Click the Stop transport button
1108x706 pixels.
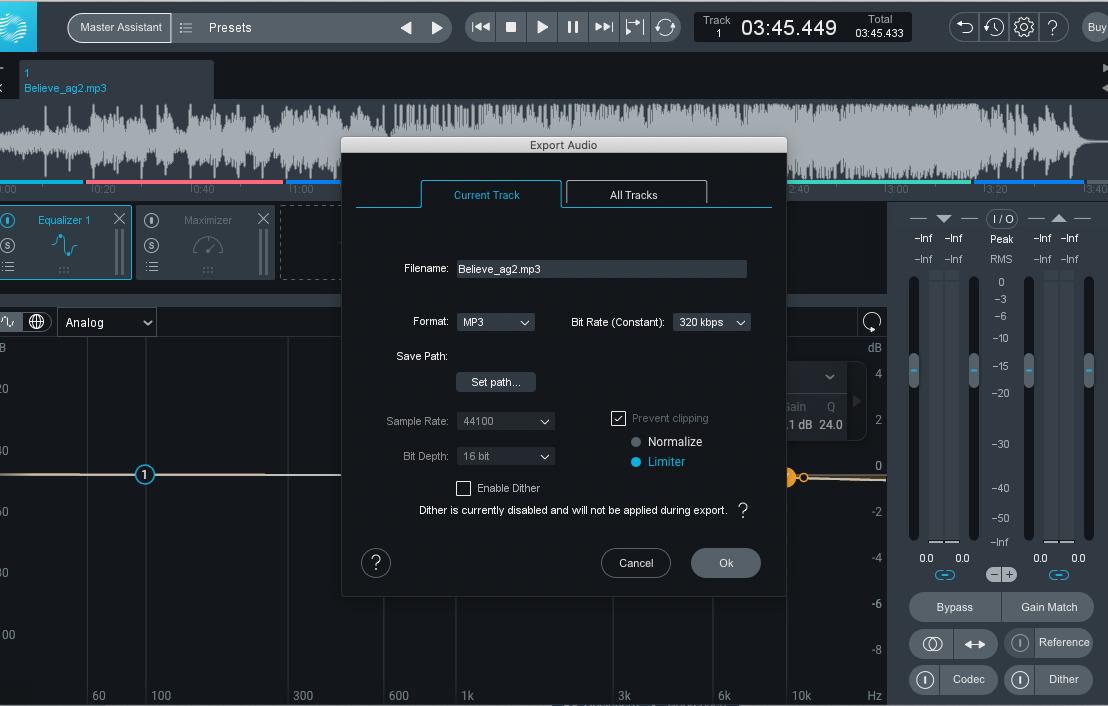511,27
